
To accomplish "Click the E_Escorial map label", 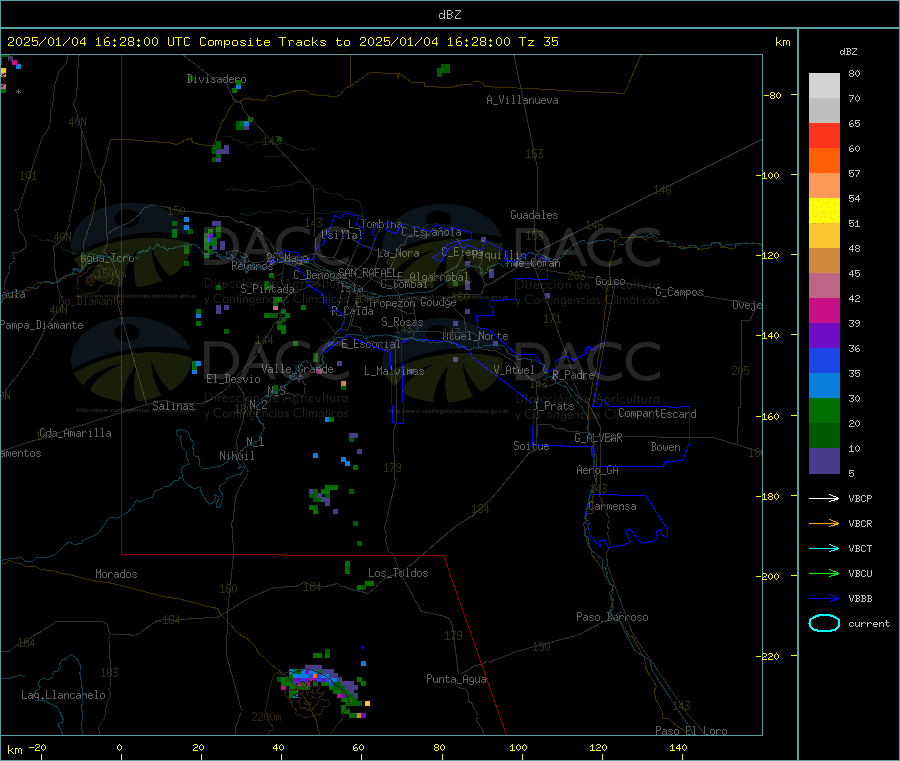I will [371, 344].
